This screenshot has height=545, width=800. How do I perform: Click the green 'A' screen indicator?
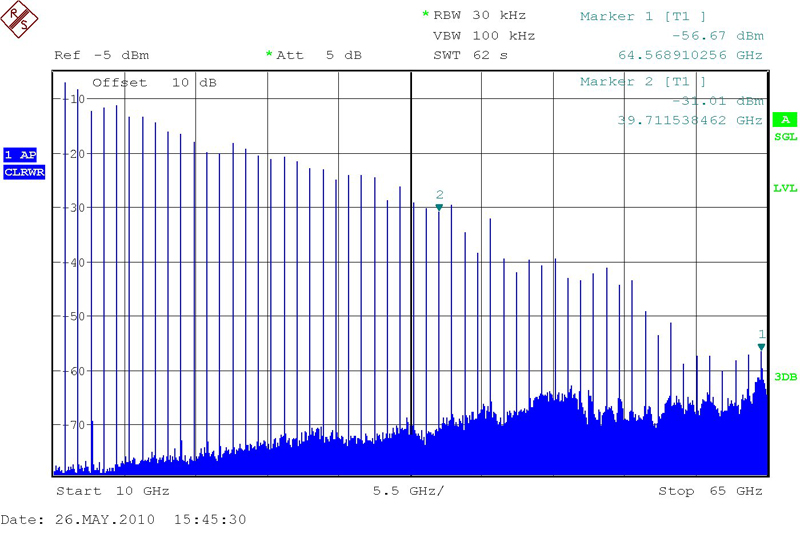(784, 119)
